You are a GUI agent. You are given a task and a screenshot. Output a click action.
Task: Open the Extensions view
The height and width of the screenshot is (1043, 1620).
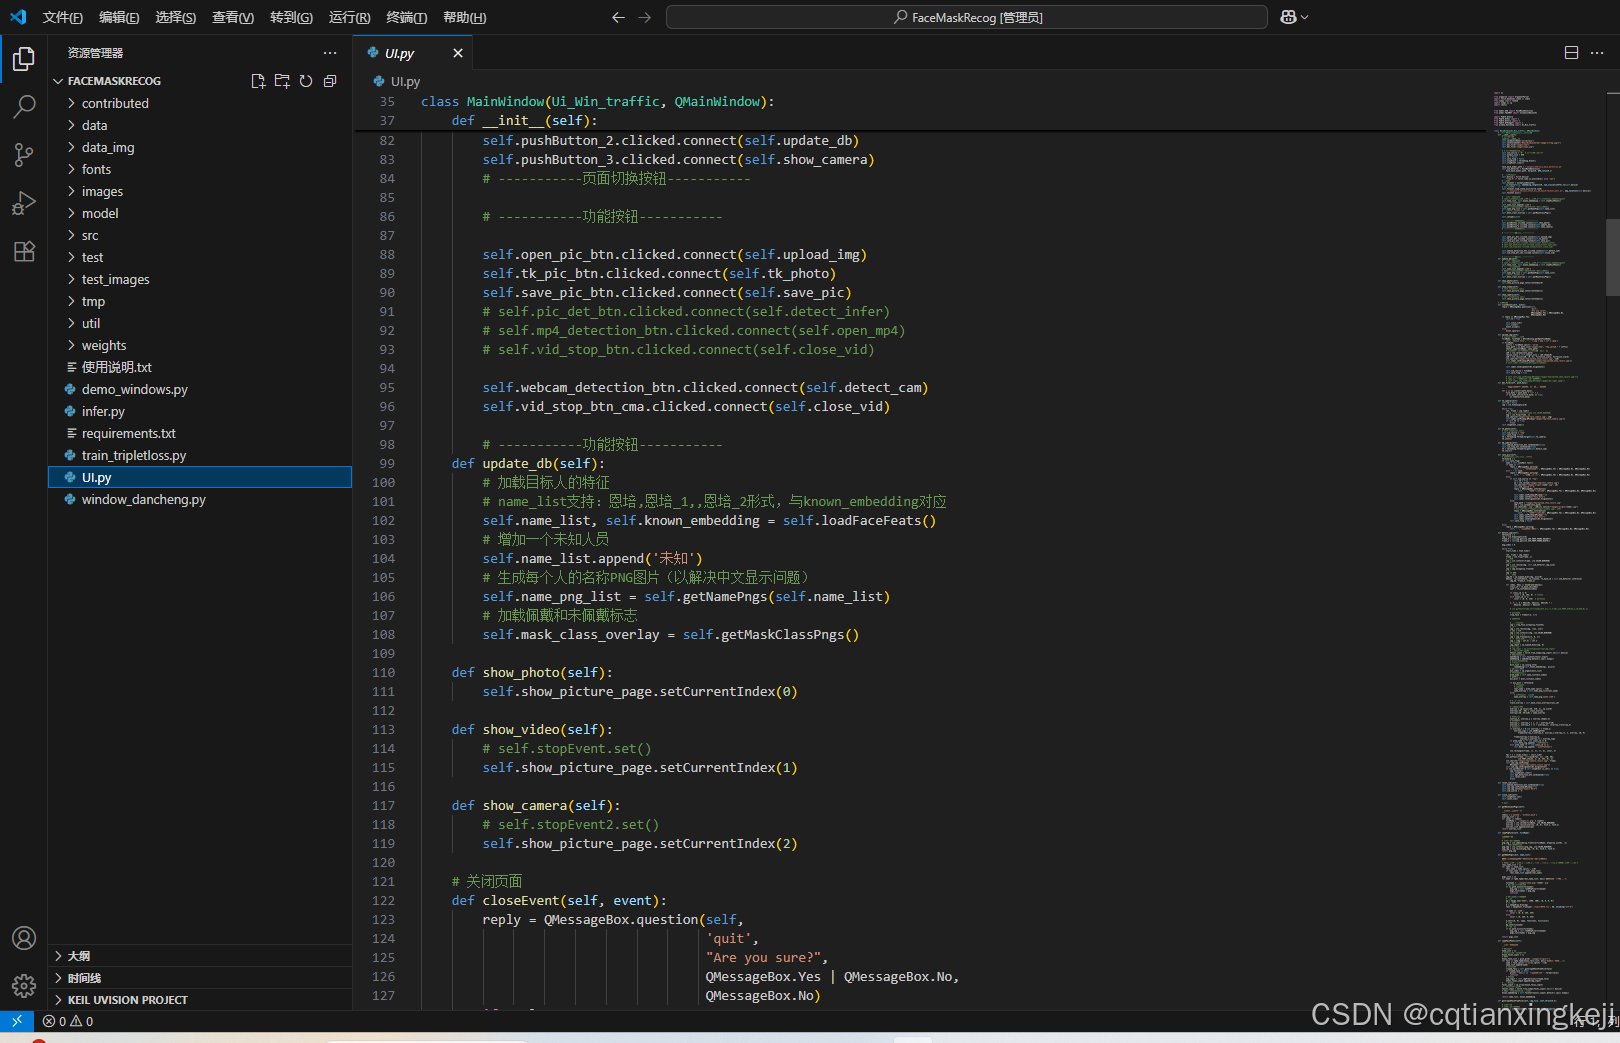point(24,251)
